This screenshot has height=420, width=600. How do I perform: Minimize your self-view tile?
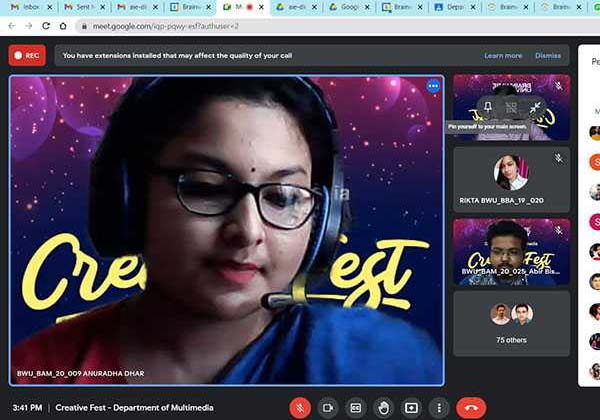tap(536, 107)
